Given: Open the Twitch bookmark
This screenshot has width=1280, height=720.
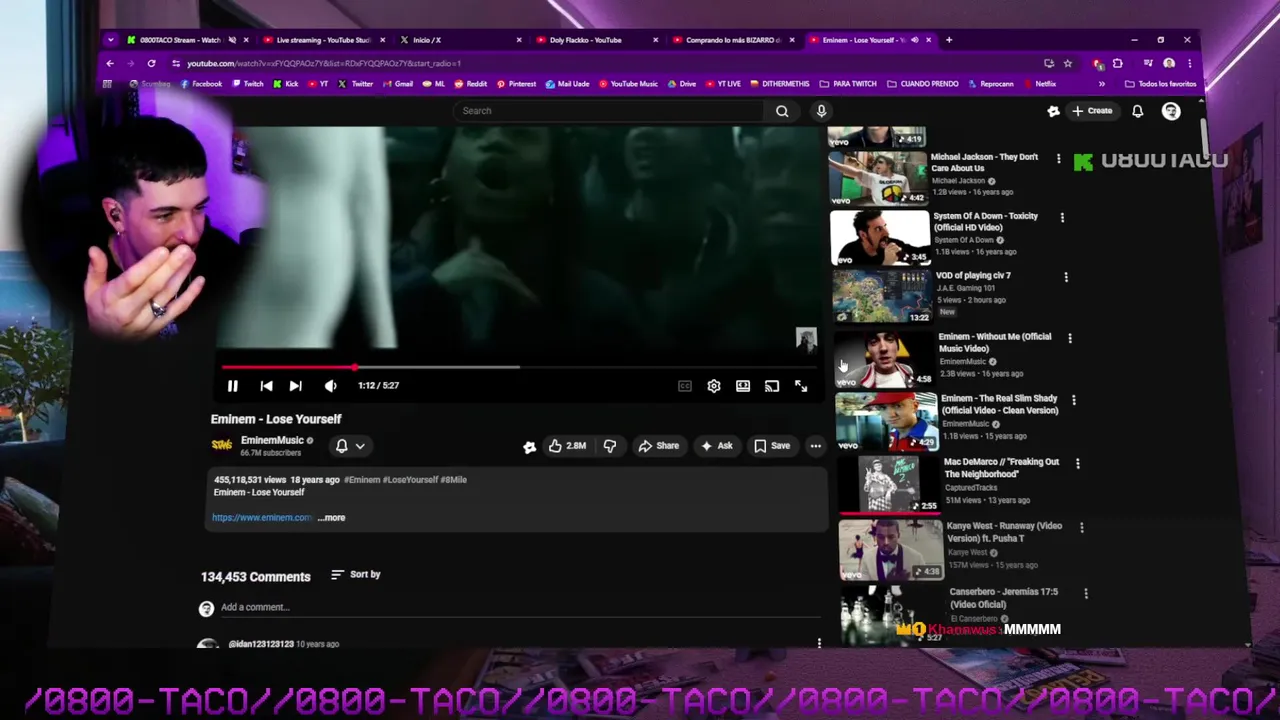Looking at the screenshot, I should (247, 84).
